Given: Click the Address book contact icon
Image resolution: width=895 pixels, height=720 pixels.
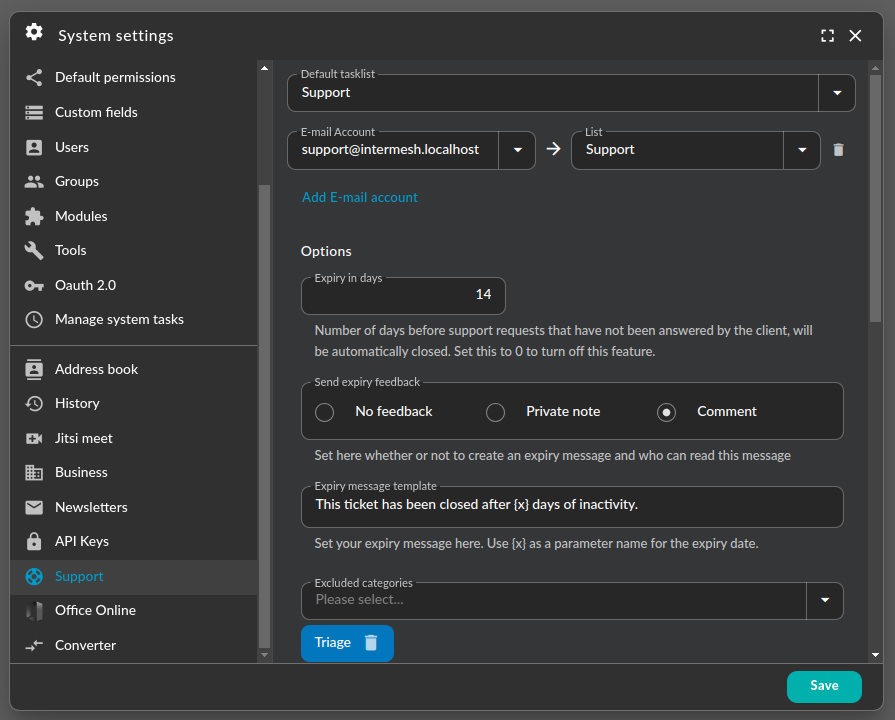Looking at the screenshot, I should 34,369.
